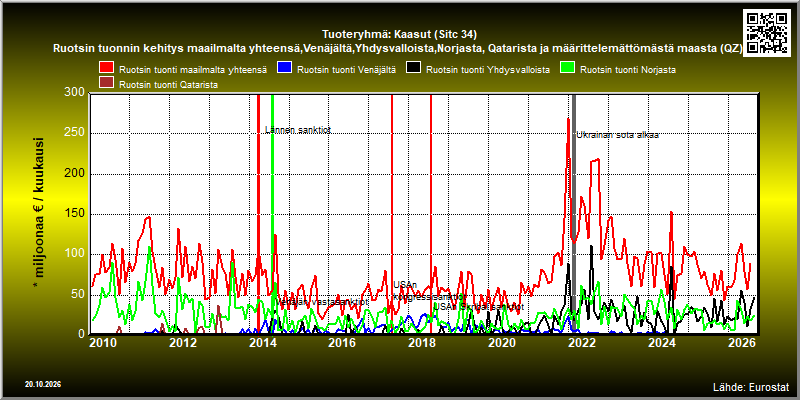Image resolution: width=800 pixels, height=400 pixels.
Task: Click the black legend swatch for Yhdysvalloista
Action: point(413,68)
